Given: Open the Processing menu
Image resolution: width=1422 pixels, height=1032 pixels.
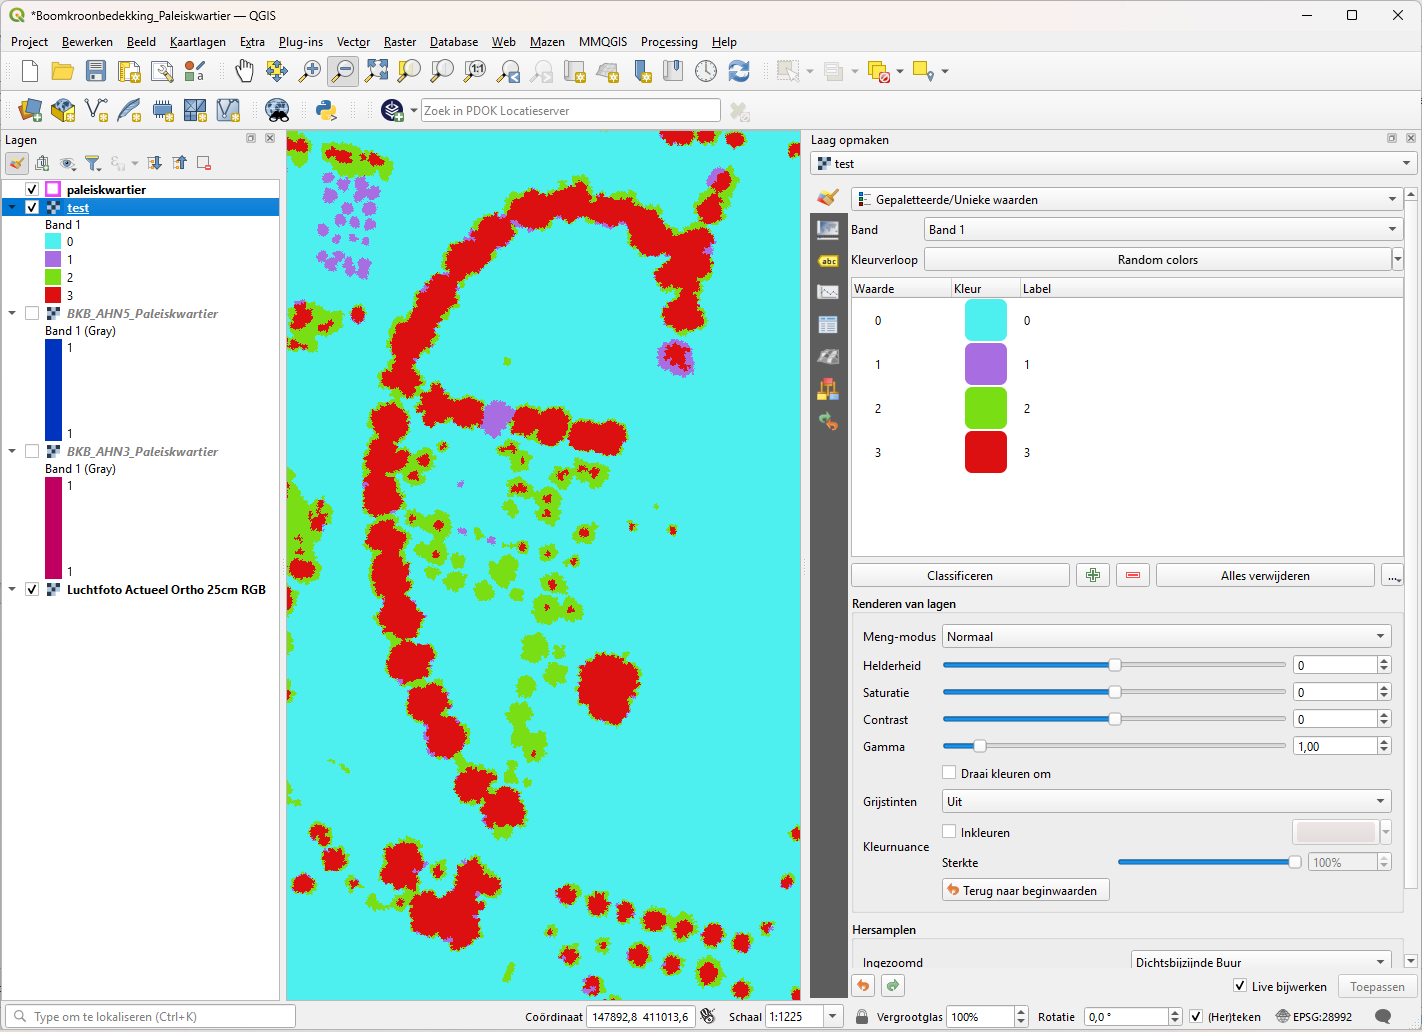Looking at the screenshot, I should [x=669, y=42].
